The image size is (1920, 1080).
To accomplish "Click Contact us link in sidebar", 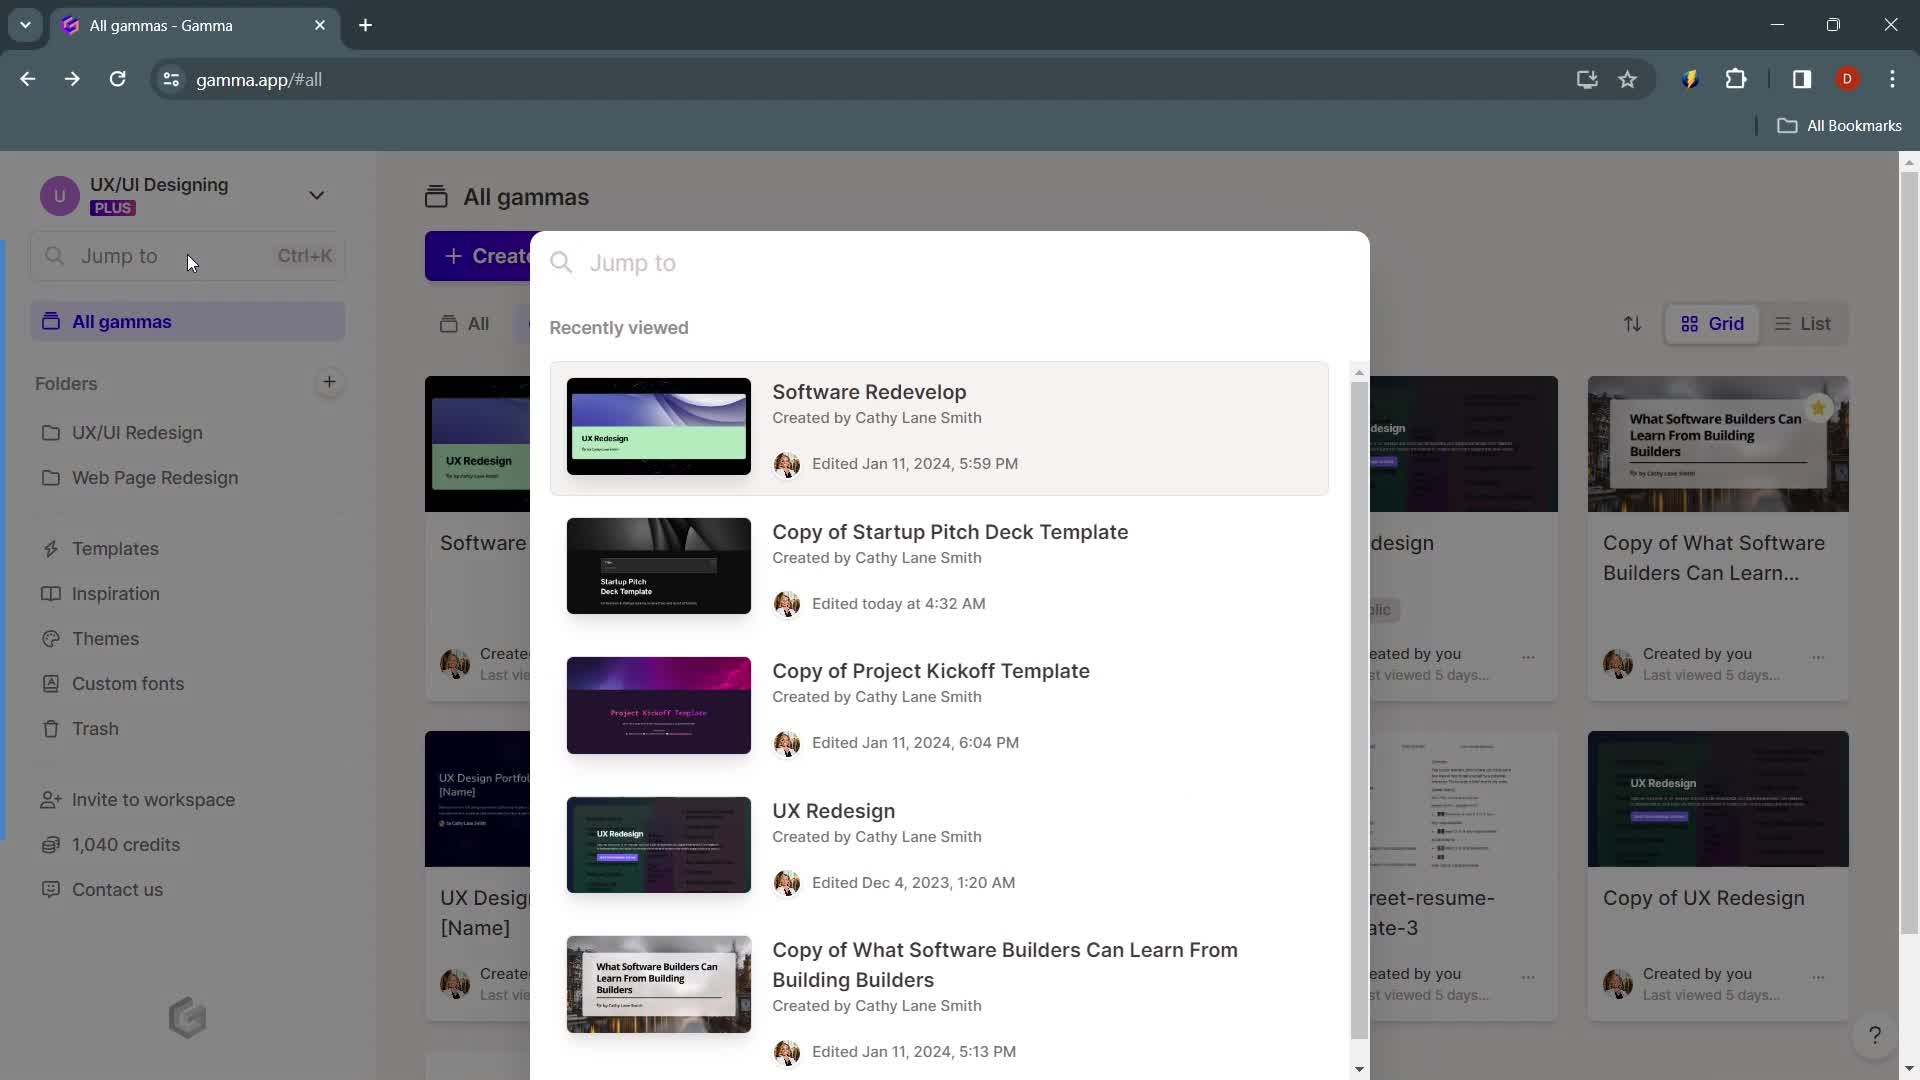I will (x=117, y=889).
